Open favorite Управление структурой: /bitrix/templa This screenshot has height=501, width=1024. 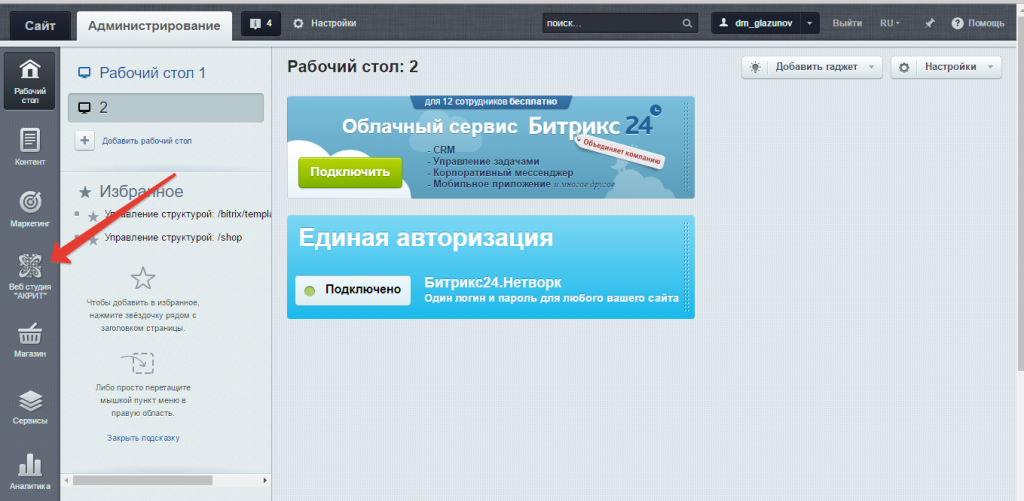click(x=187, y=214)
